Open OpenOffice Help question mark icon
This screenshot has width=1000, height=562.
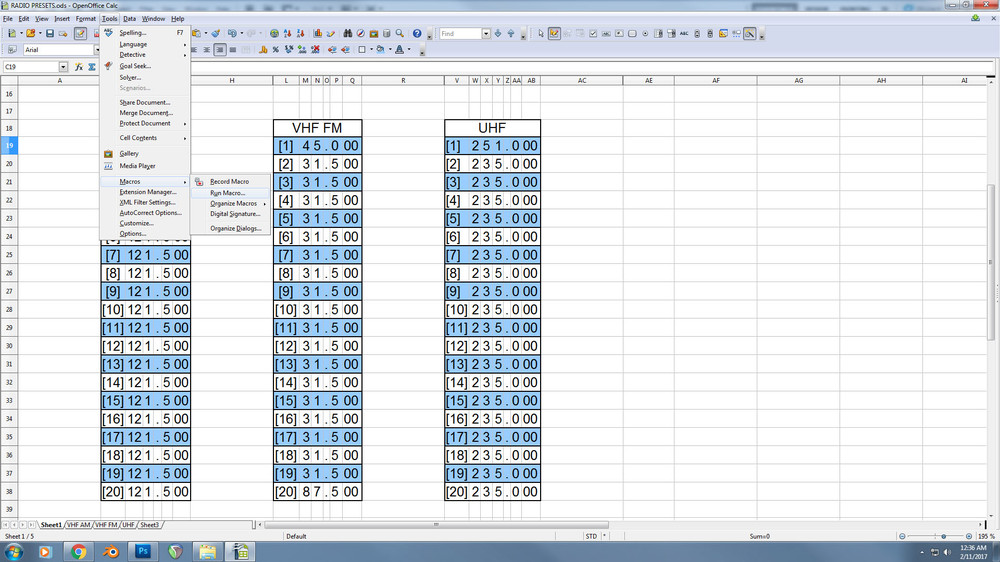[x=417, y=33]
